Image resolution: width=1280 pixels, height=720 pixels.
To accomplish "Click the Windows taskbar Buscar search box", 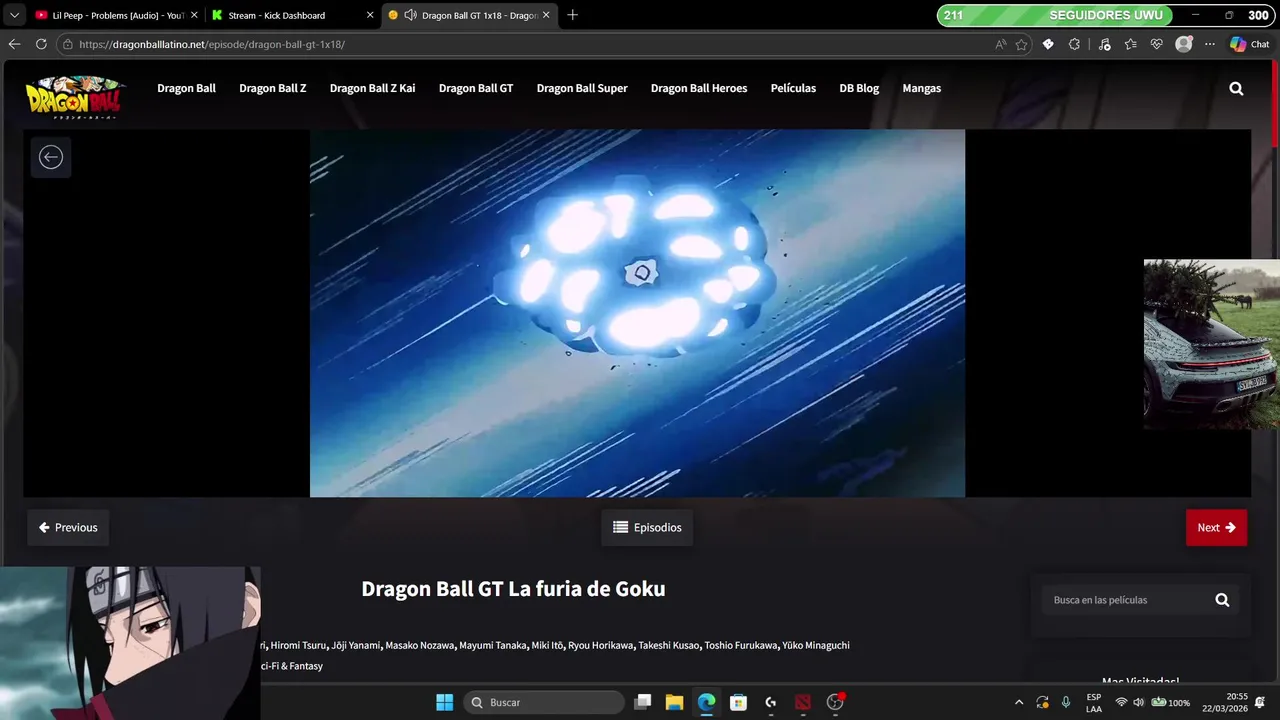I will pyautogui.click(x=544, y=702).
